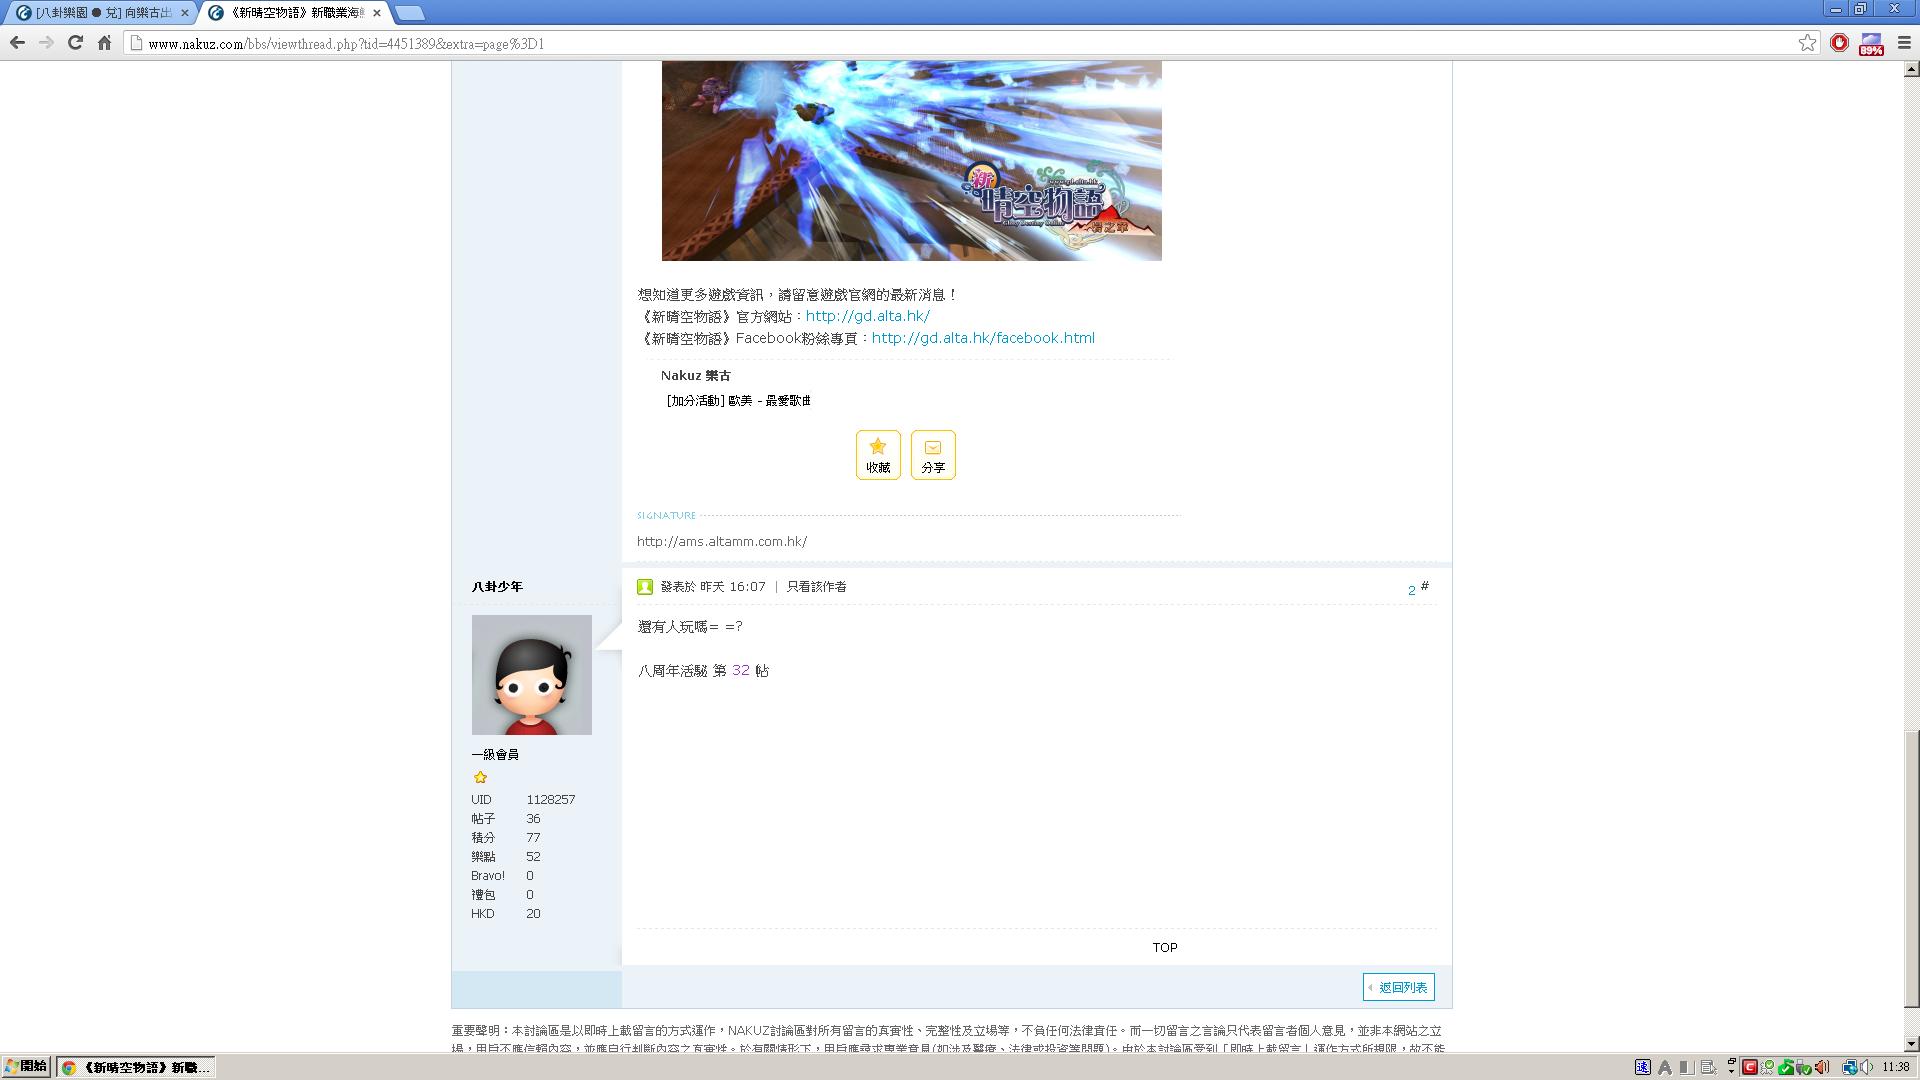Reload the current page
The width and height of the screenshot is (1920, 1080).
tap(75, 43)
